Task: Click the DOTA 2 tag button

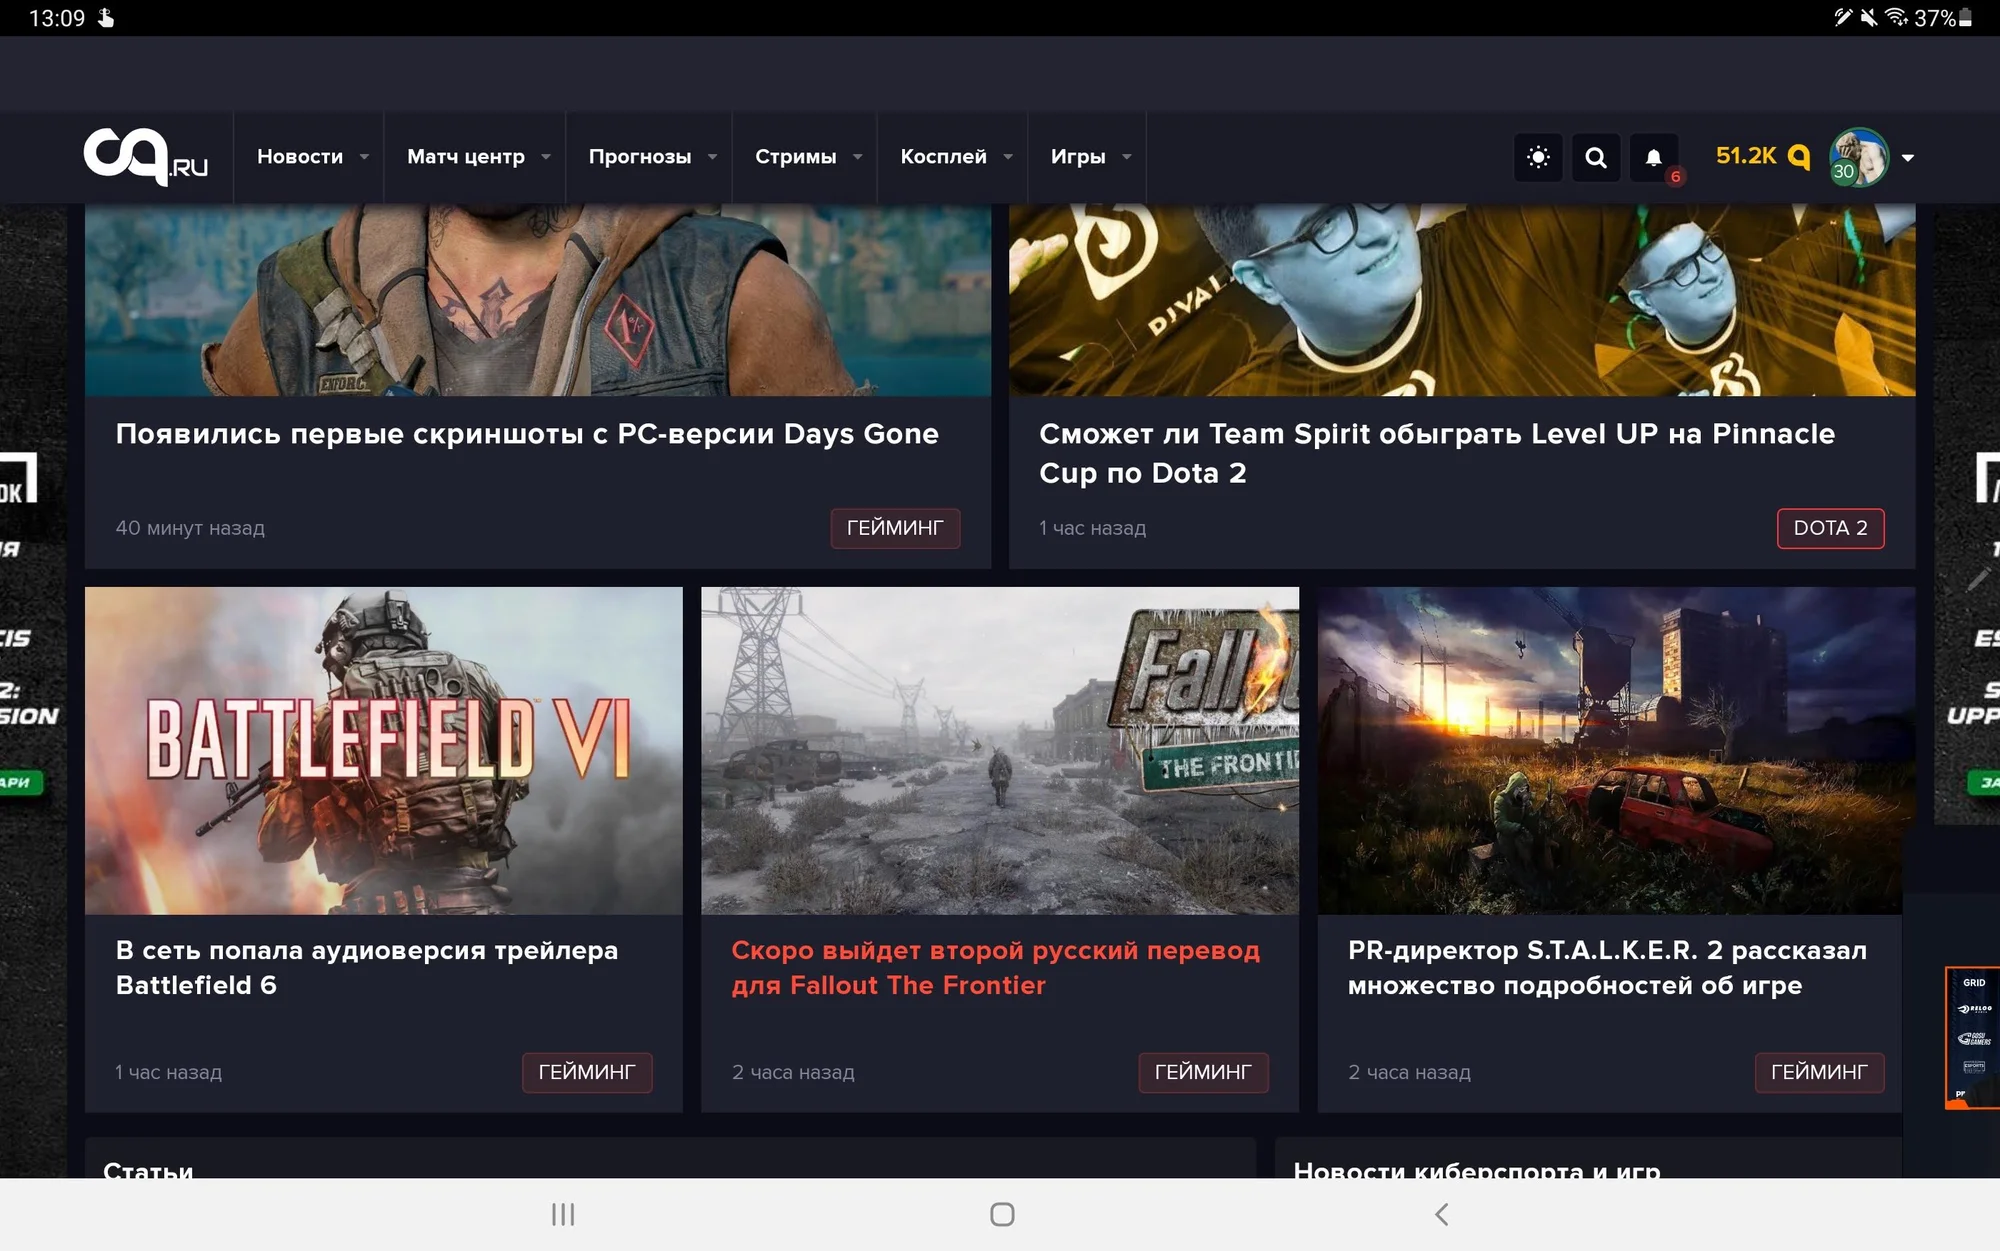Action: pos(1830,528)
